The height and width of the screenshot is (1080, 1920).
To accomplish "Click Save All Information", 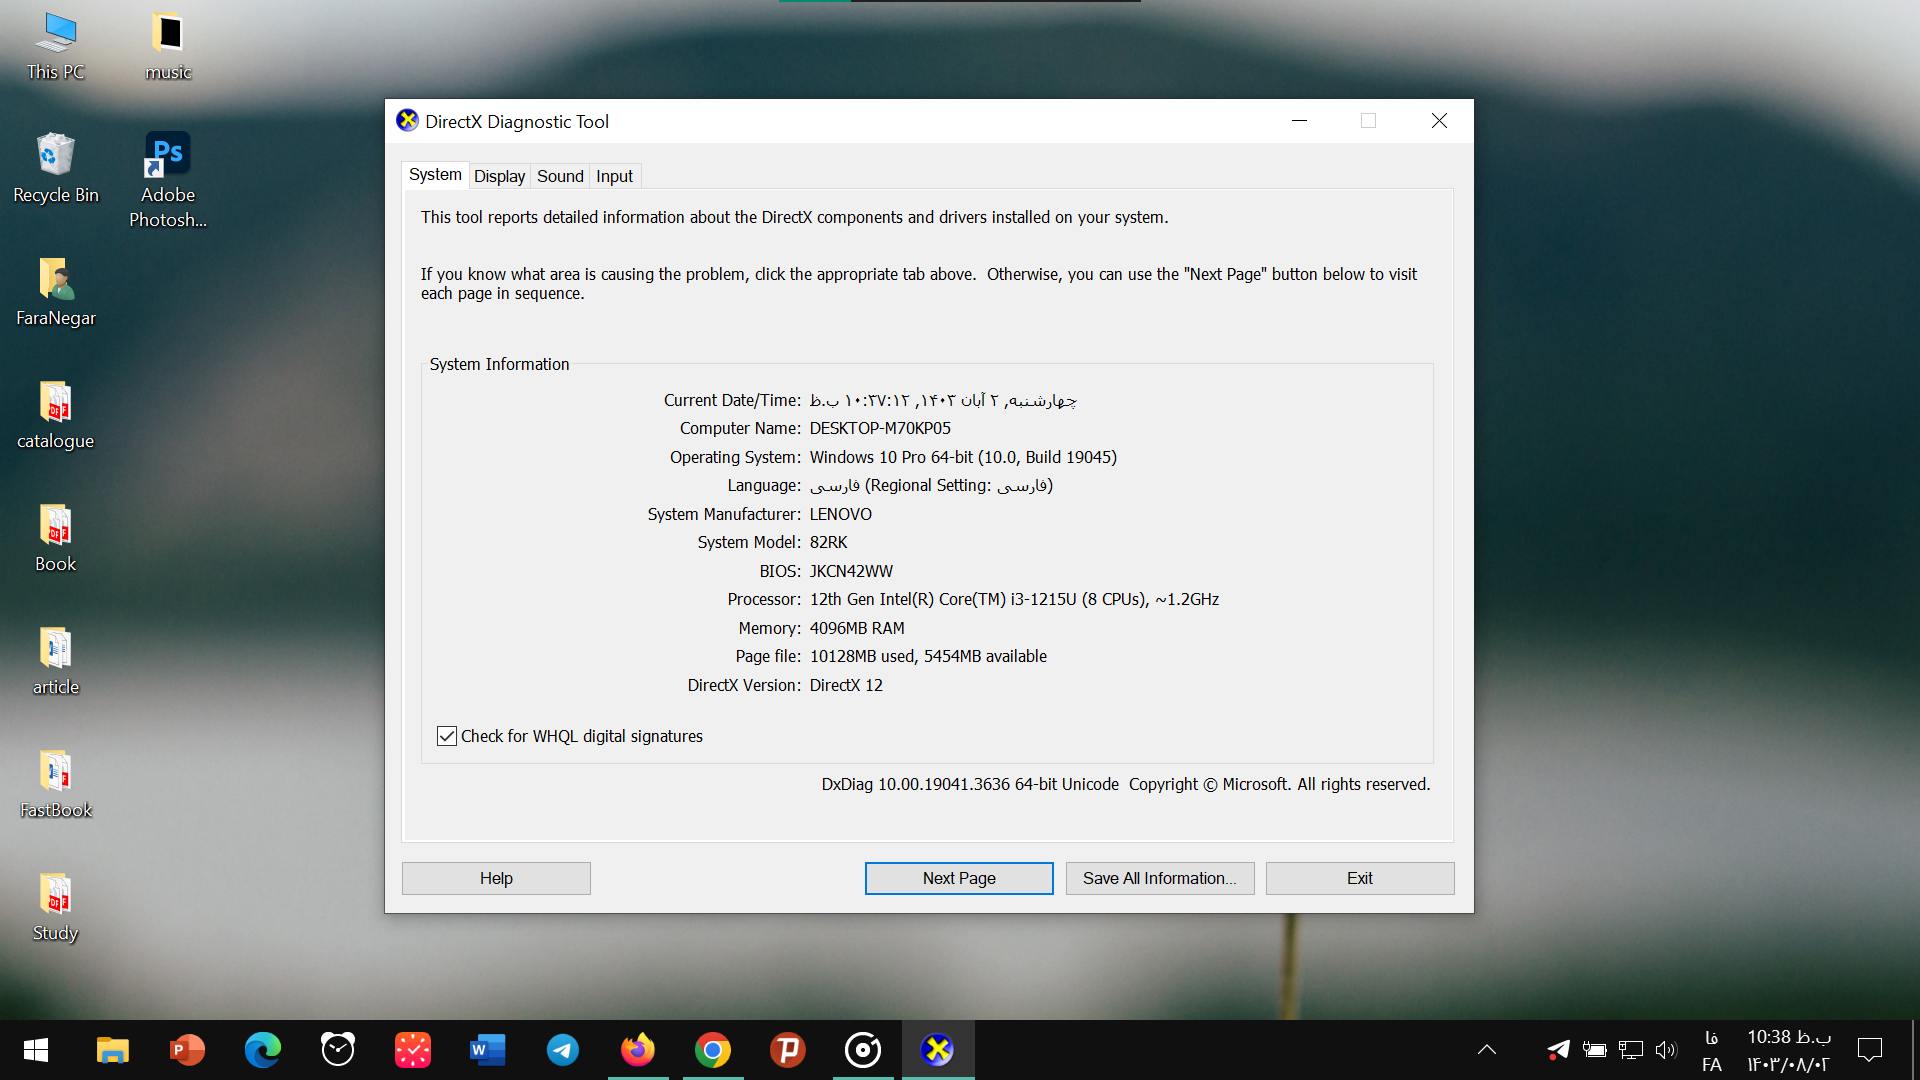I will click(1158, 877).
